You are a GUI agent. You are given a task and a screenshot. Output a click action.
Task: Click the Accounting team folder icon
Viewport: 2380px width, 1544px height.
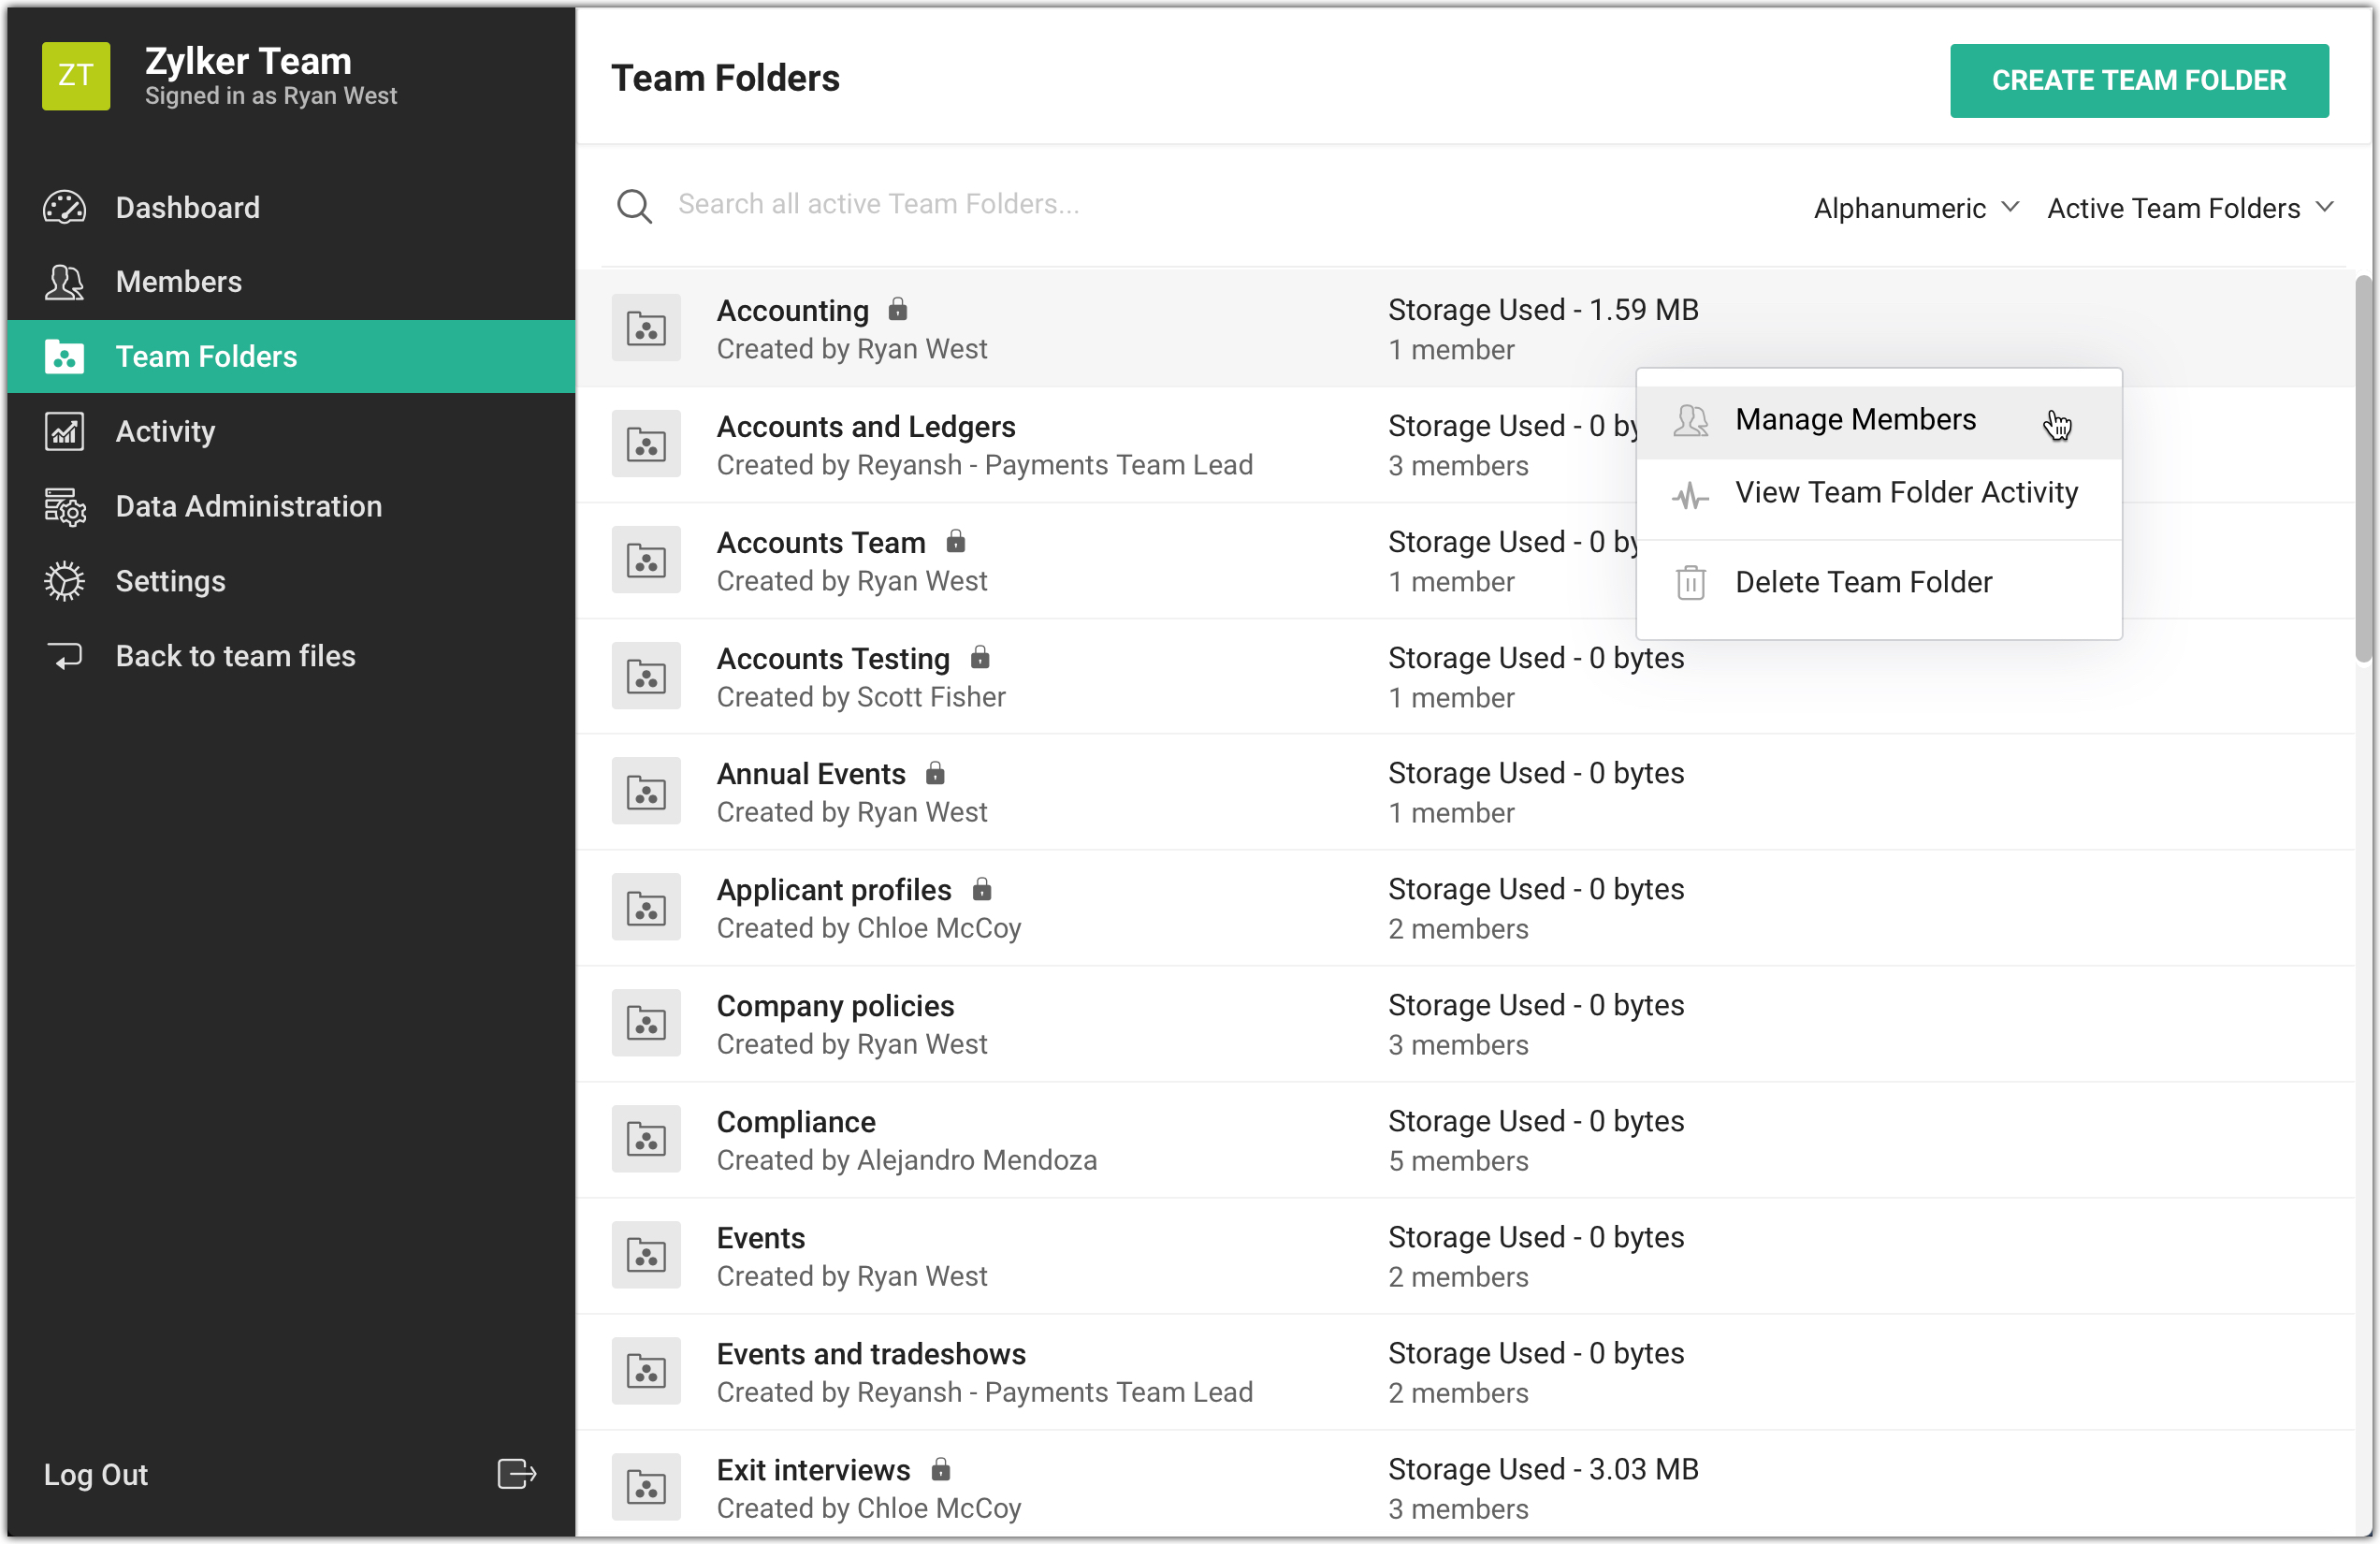click(x=646, y=328)
